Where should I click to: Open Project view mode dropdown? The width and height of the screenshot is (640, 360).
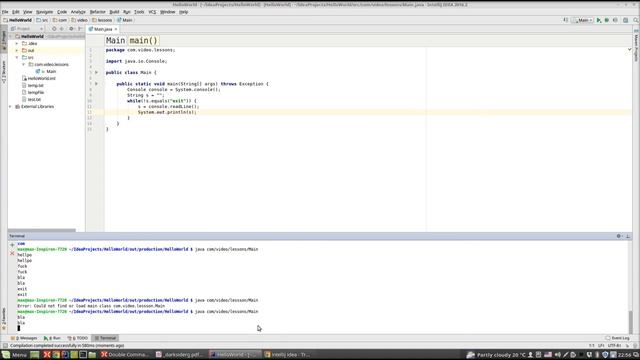click(x=27, y=29)
